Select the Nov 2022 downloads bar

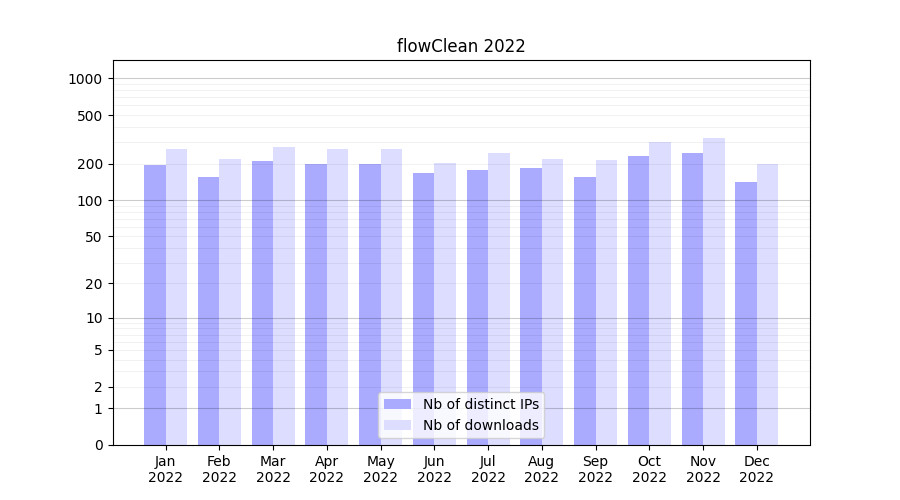[714, 291]
